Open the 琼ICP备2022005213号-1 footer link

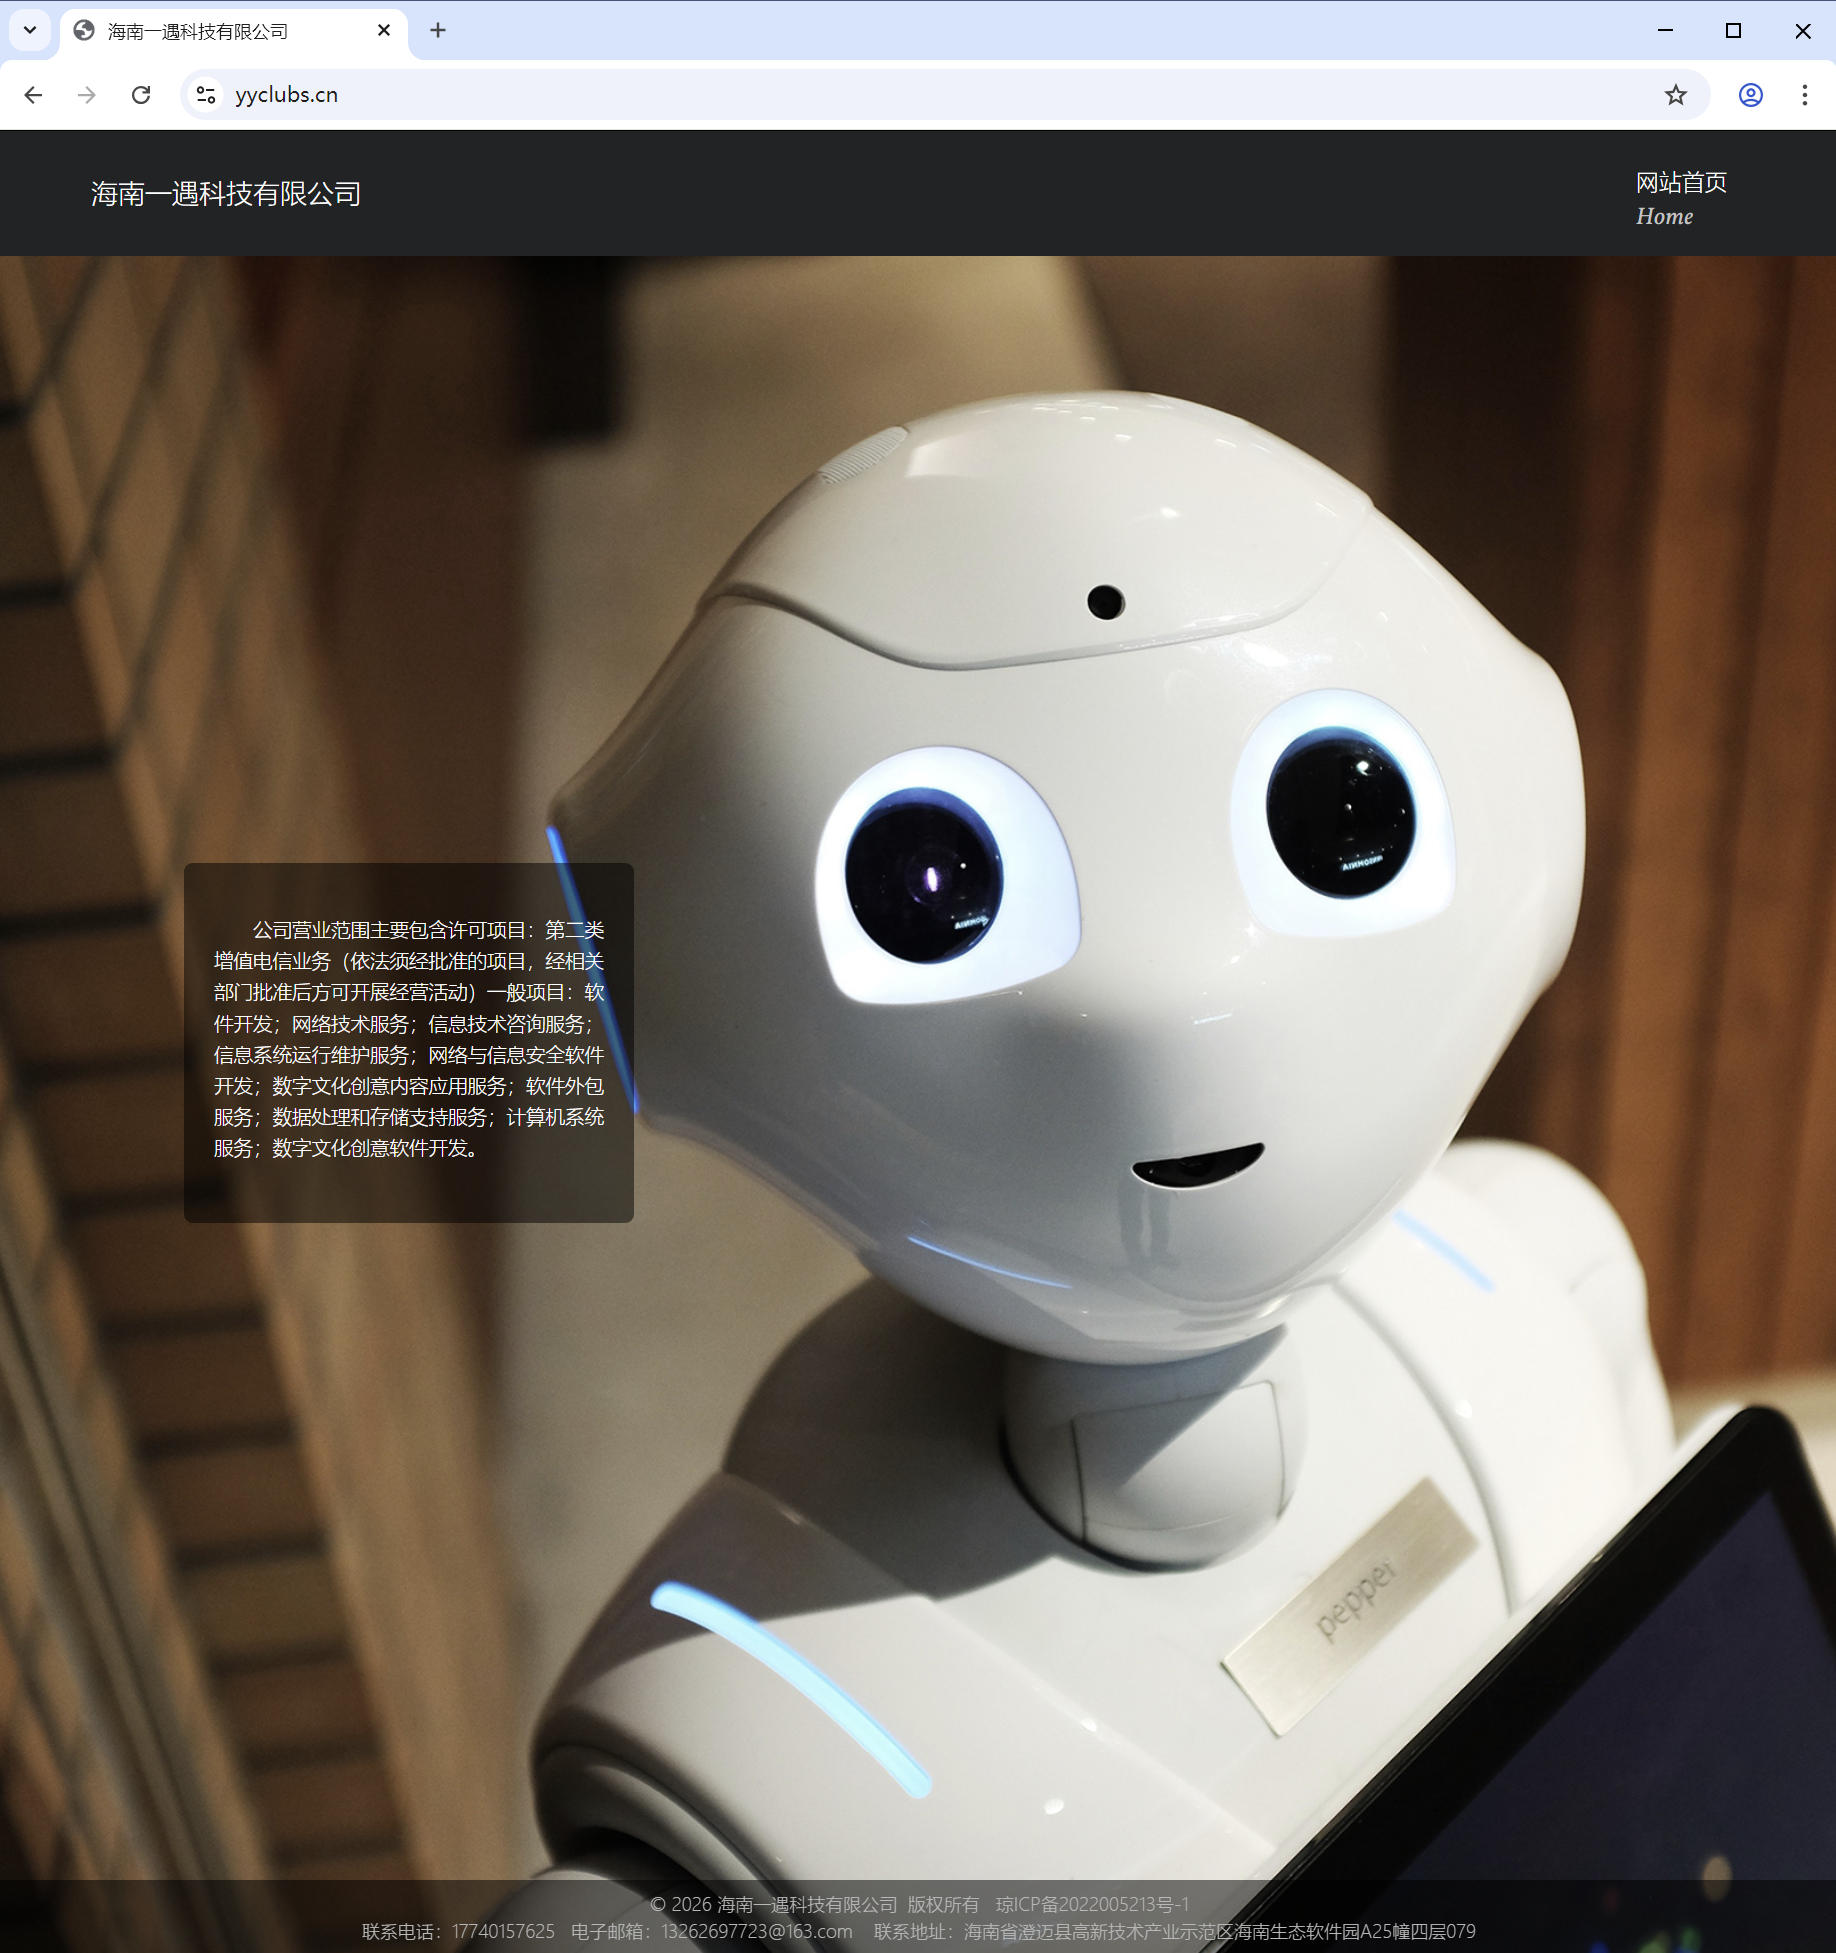pyautogui.click(x=1092, y=1904)
